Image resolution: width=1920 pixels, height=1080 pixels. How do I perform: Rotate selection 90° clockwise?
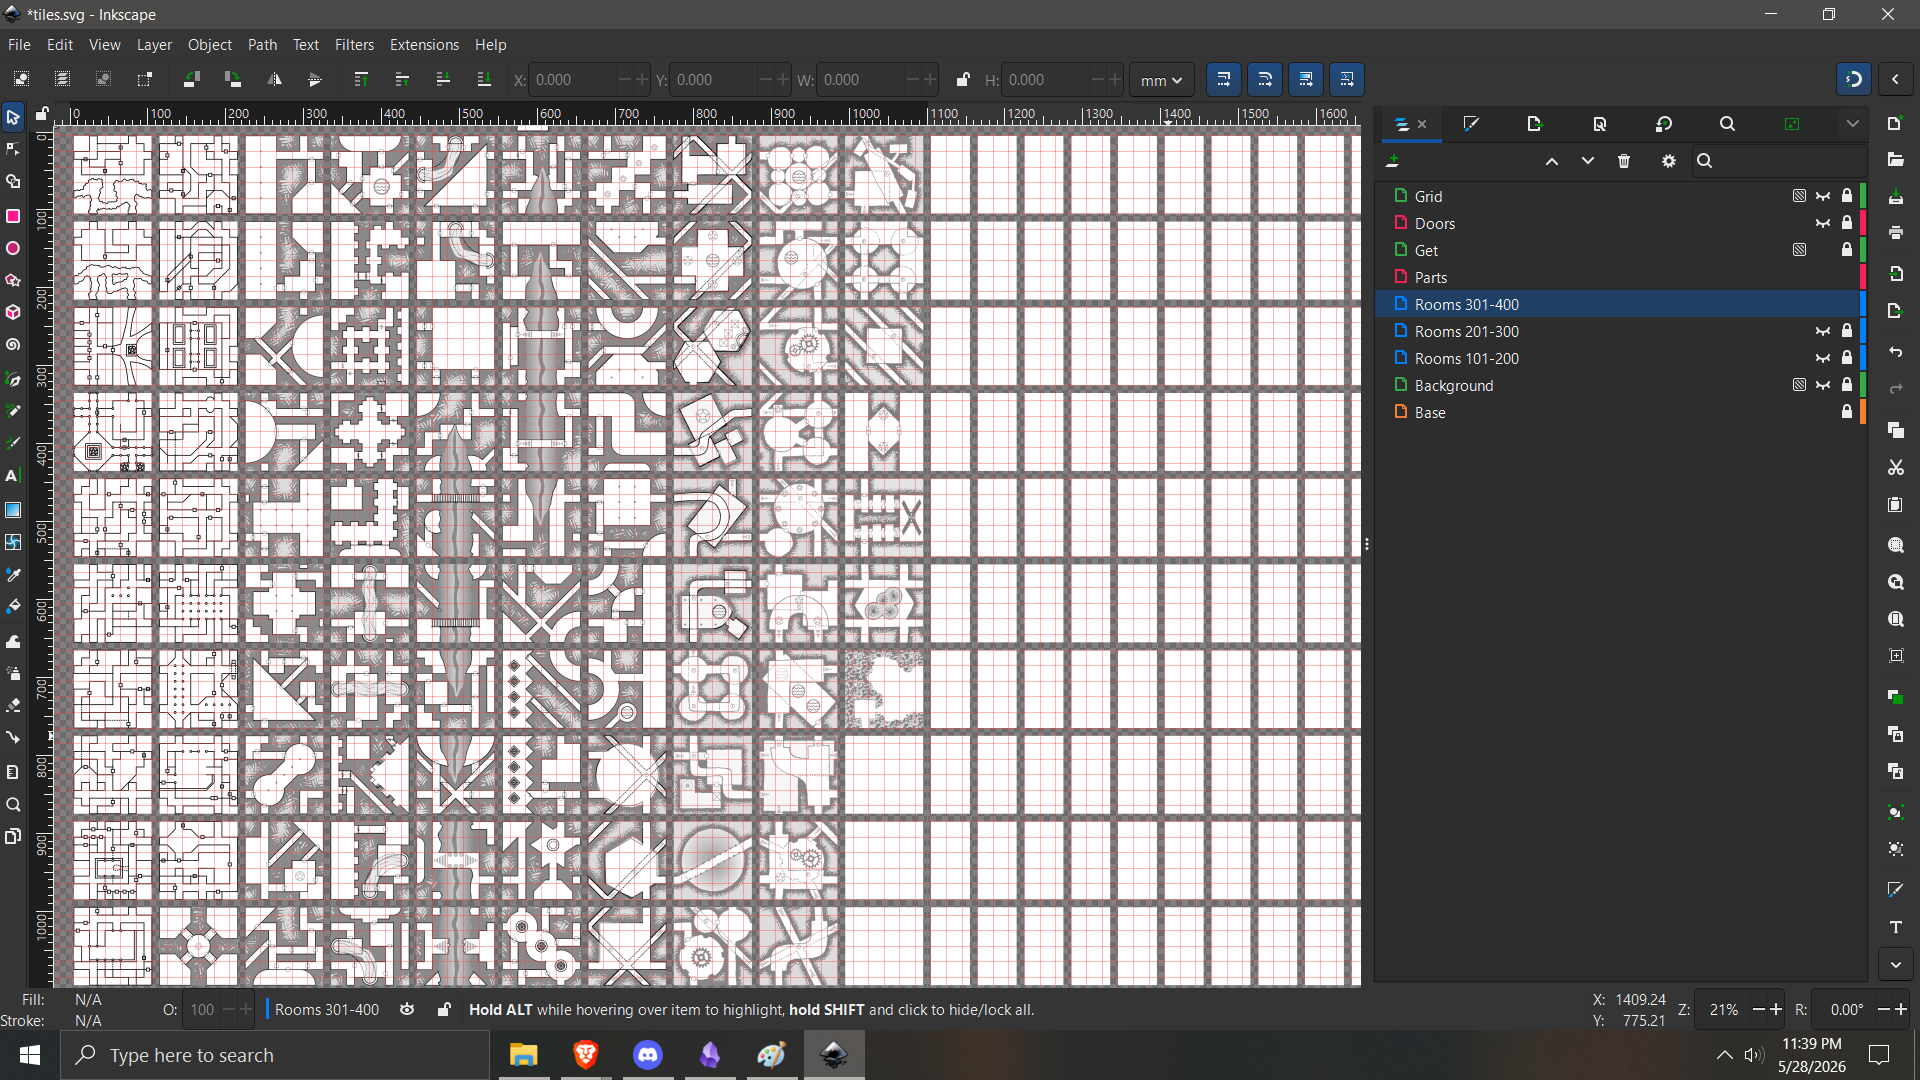(233, 79)
